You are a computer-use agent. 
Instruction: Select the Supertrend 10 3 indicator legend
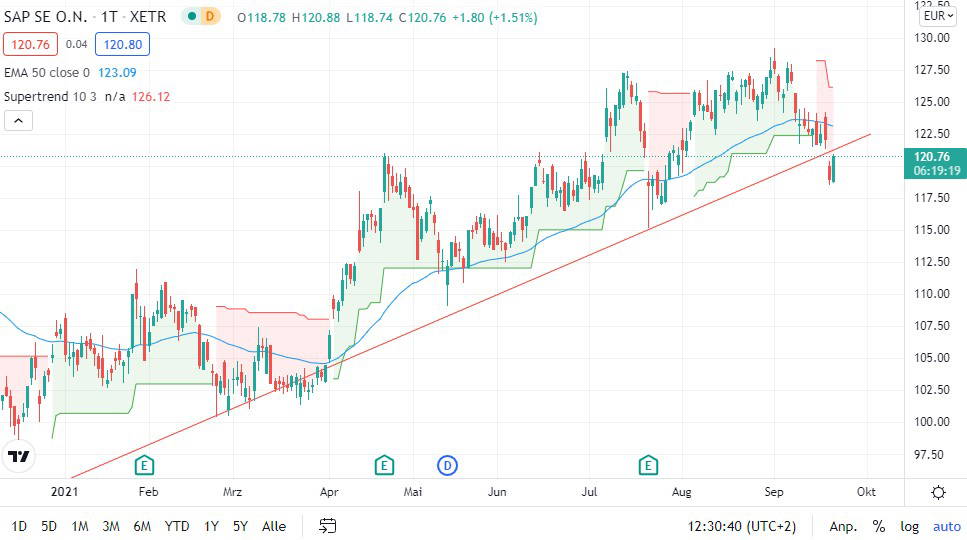[50, 97]
